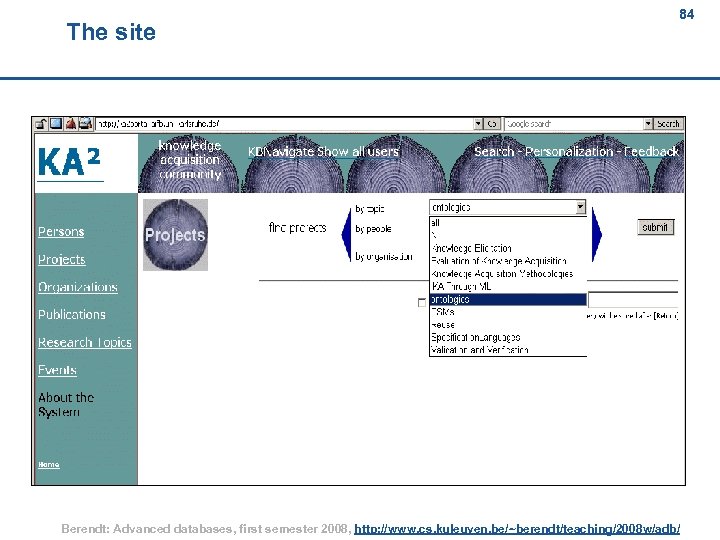Viewport: 720px width, 540px height.
Task: Open the kuleuven.be teaching URL in the footer
Action: [517, 529]
